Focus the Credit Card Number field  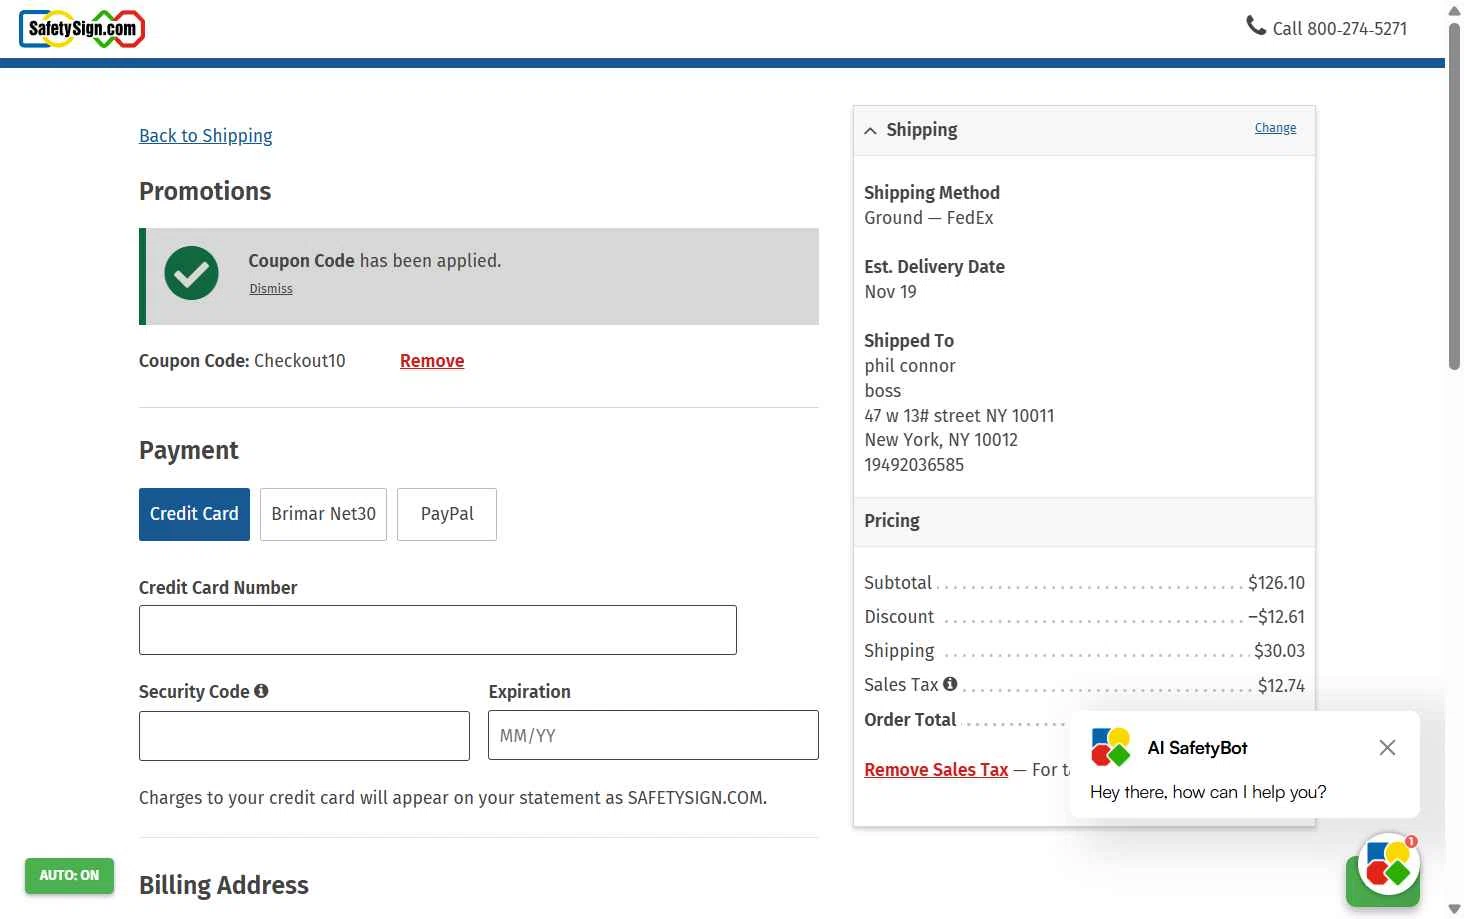click(x=438, y=630)
